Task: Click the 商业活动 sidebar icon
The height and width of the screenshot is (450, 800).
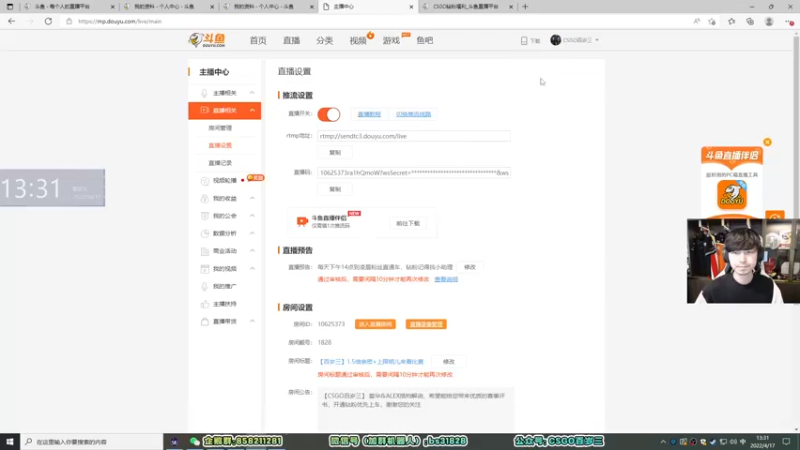Action: click(205, 251)
